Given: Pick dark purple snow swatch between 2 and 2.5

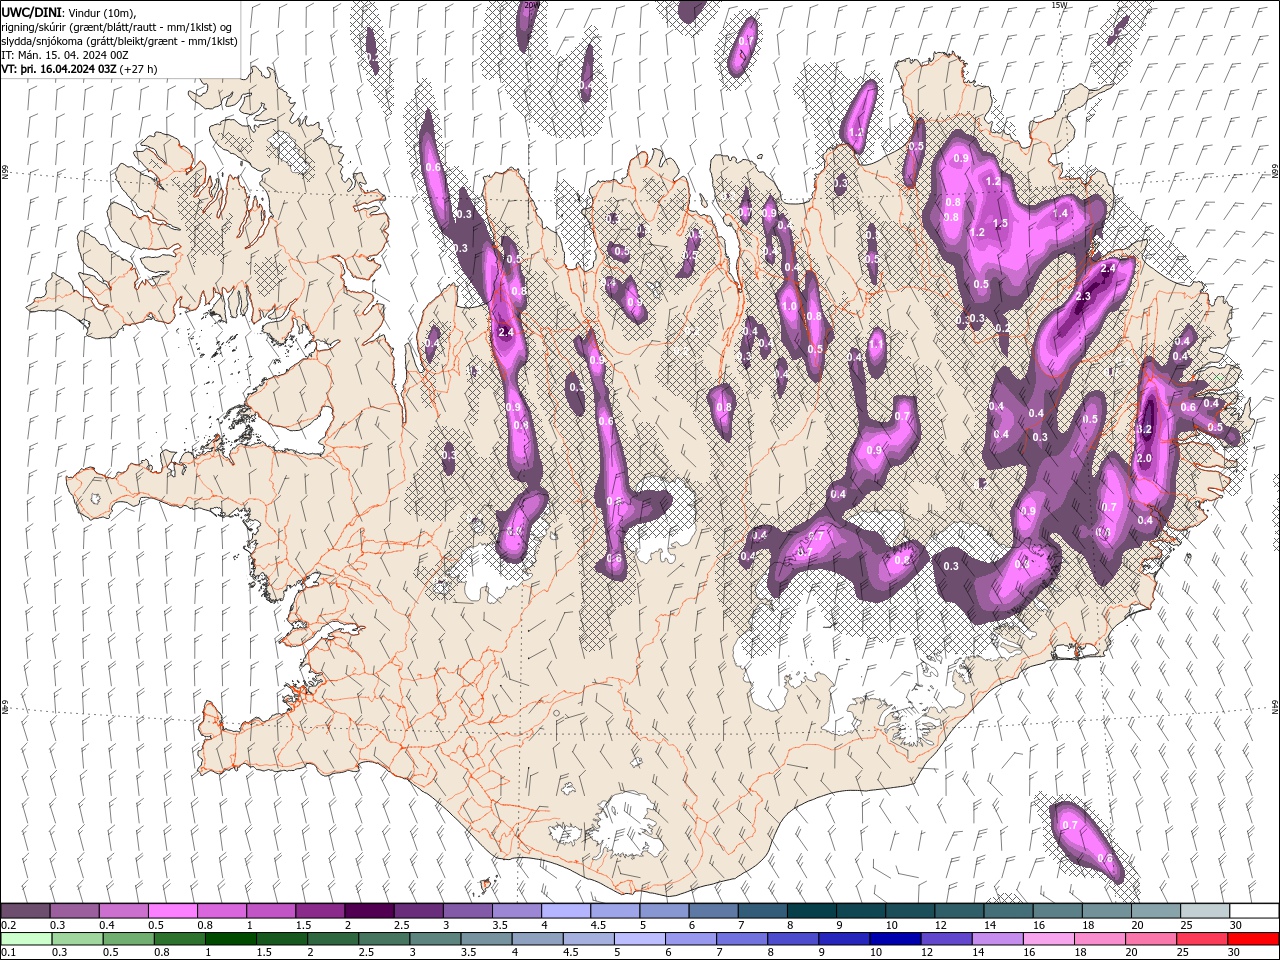Looking at the screenshot, I should [368, 911].
